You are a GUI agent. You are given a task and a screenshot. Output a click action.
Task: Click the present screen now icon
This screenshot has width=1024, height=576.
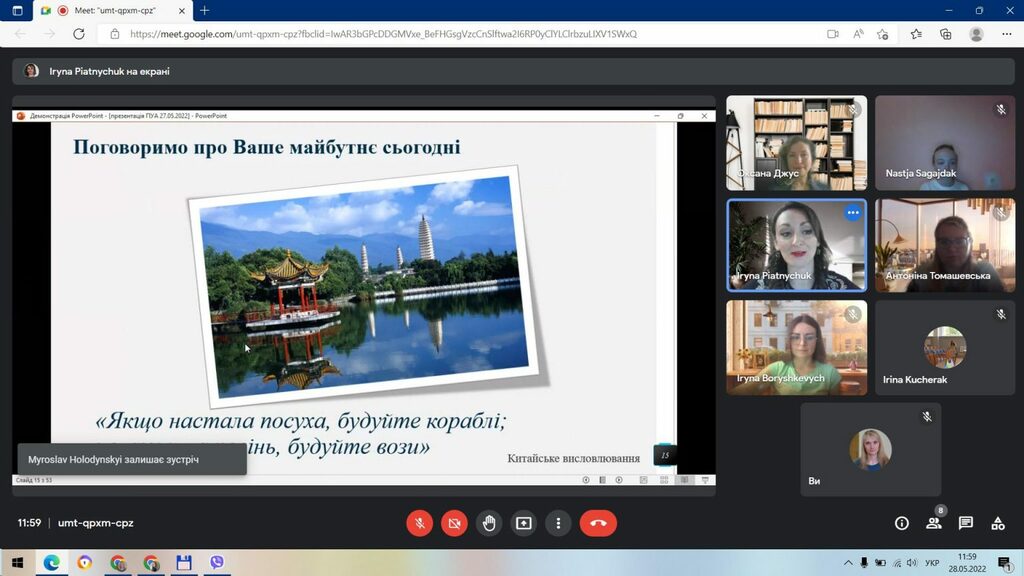(x=524, y=523)
